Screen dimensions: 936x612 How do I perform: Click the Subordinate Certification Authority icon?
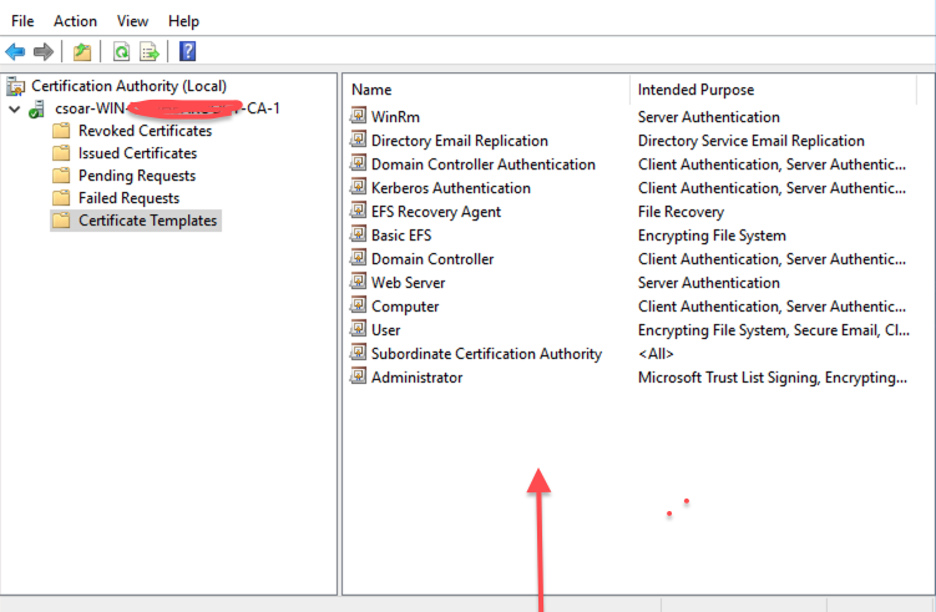point(358,353)
